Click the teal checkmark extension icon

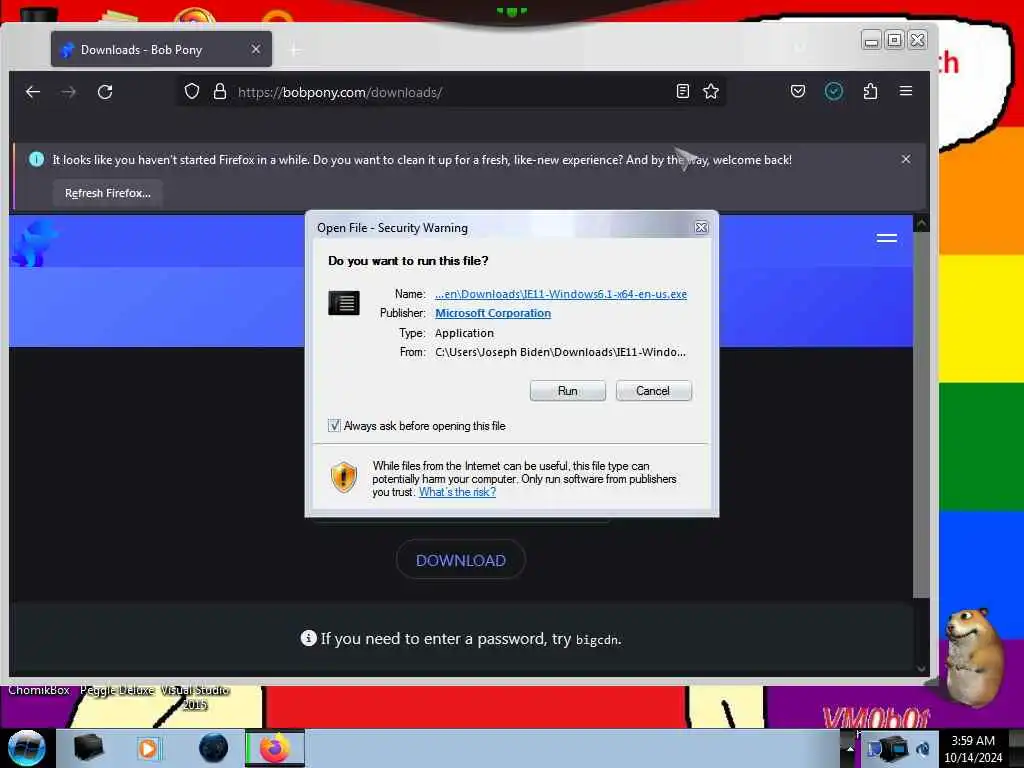click(x=833, y=91)
